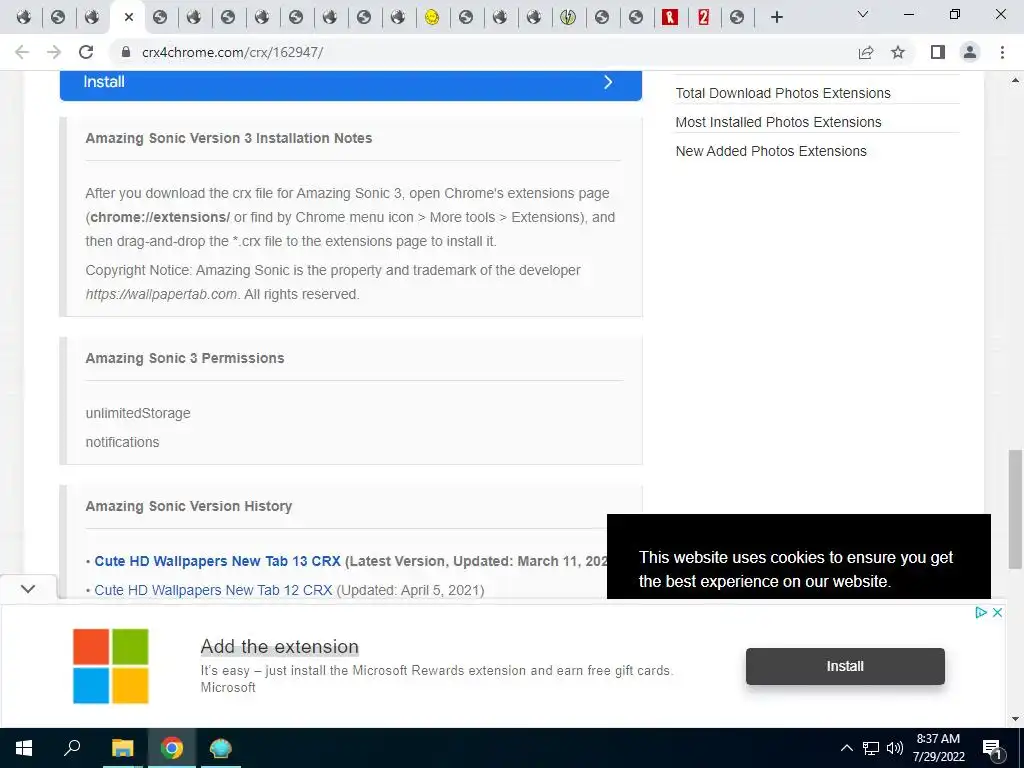1024x768 pixels.
Task: Switch to the red number 2 tab
Action: click(x=703, y=18)
